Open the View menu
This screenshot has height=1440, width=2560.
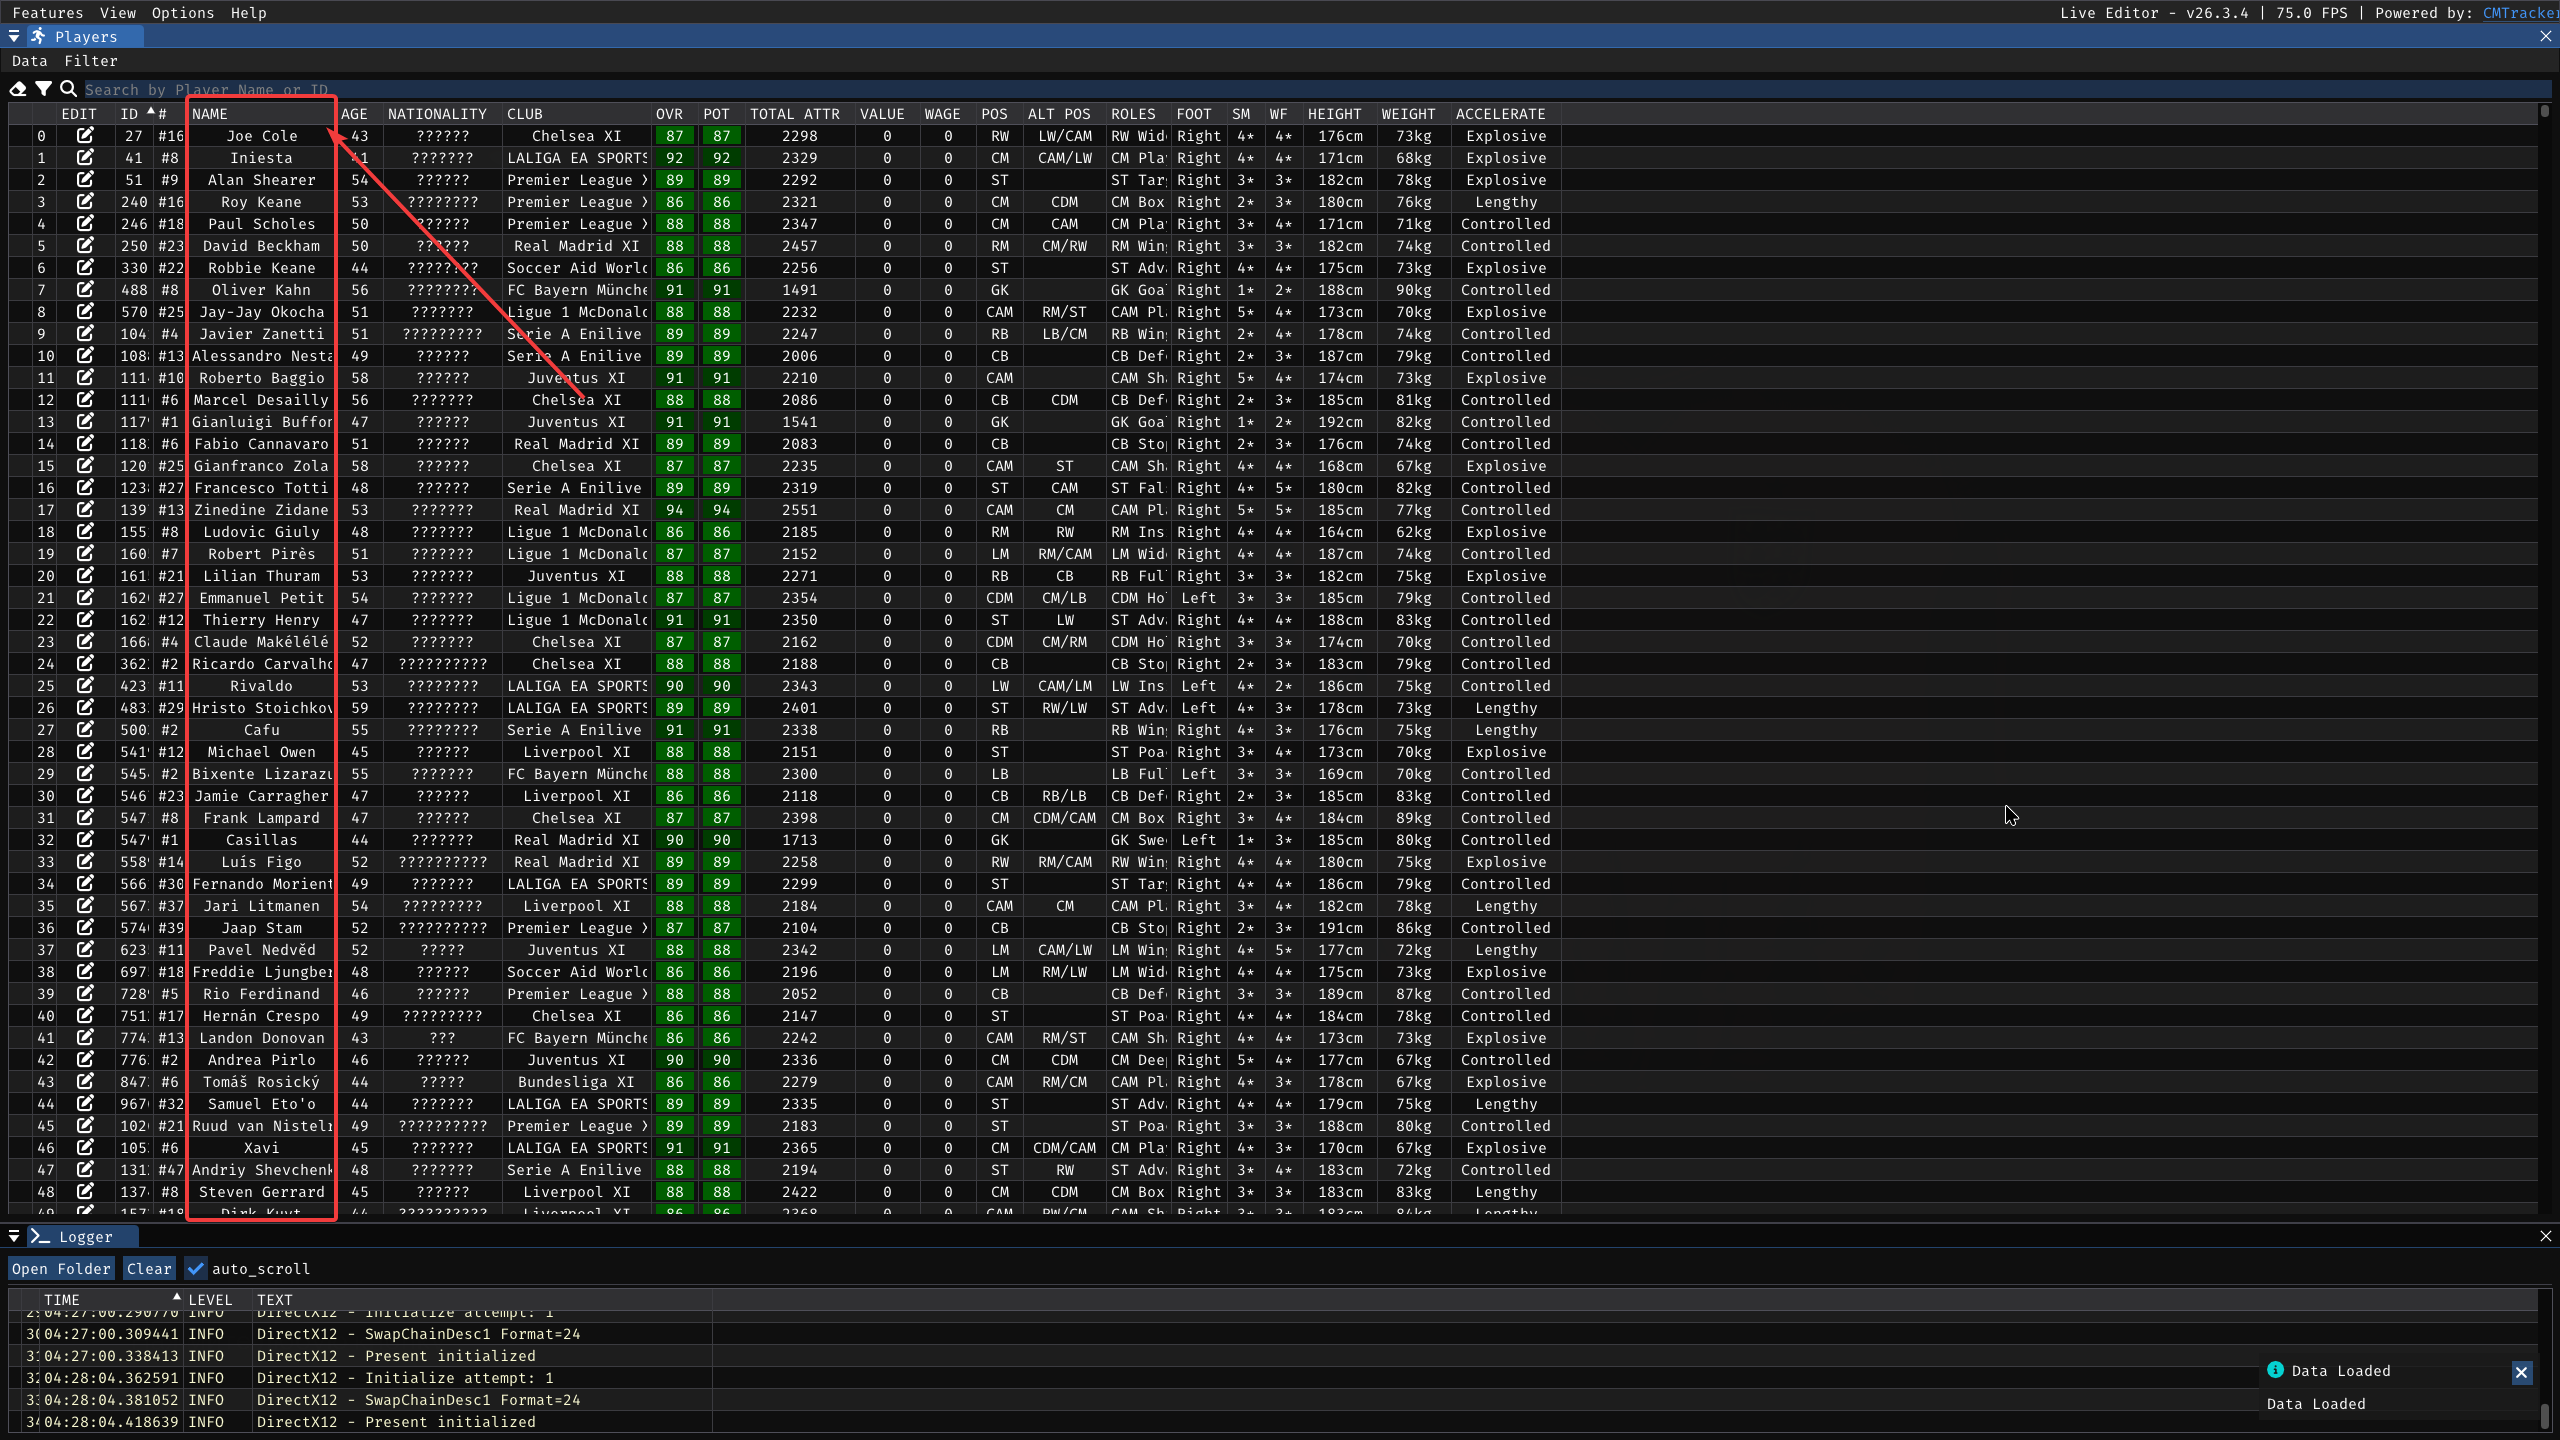tap(118, 13)
